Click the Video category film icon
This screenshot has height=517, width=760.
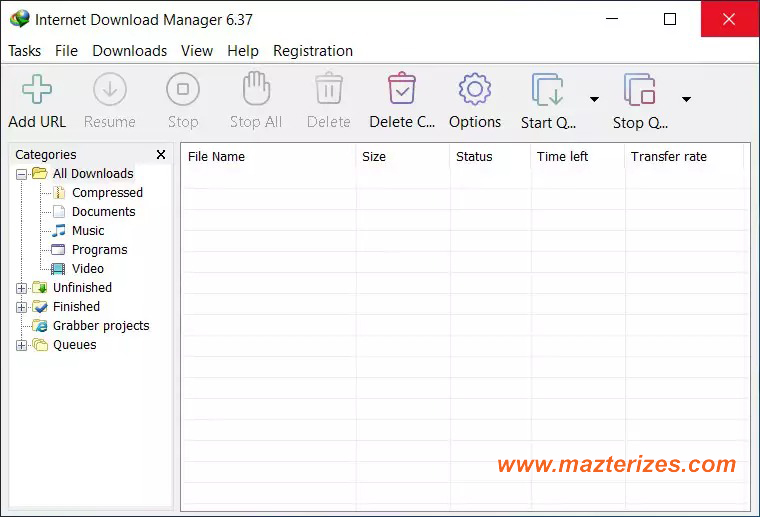click(58, 269)
